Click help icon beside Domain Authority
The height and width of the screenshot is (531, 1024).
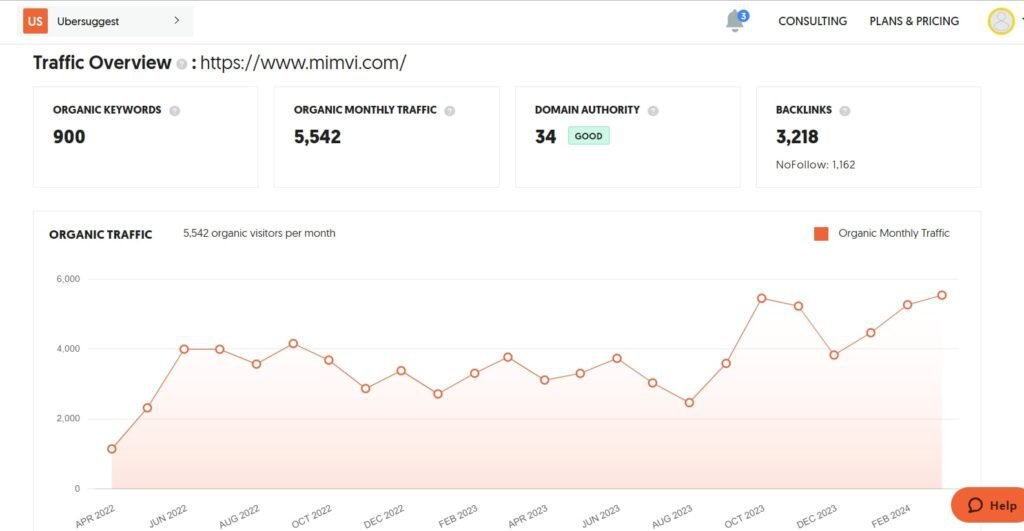click(x=653, y=111)
